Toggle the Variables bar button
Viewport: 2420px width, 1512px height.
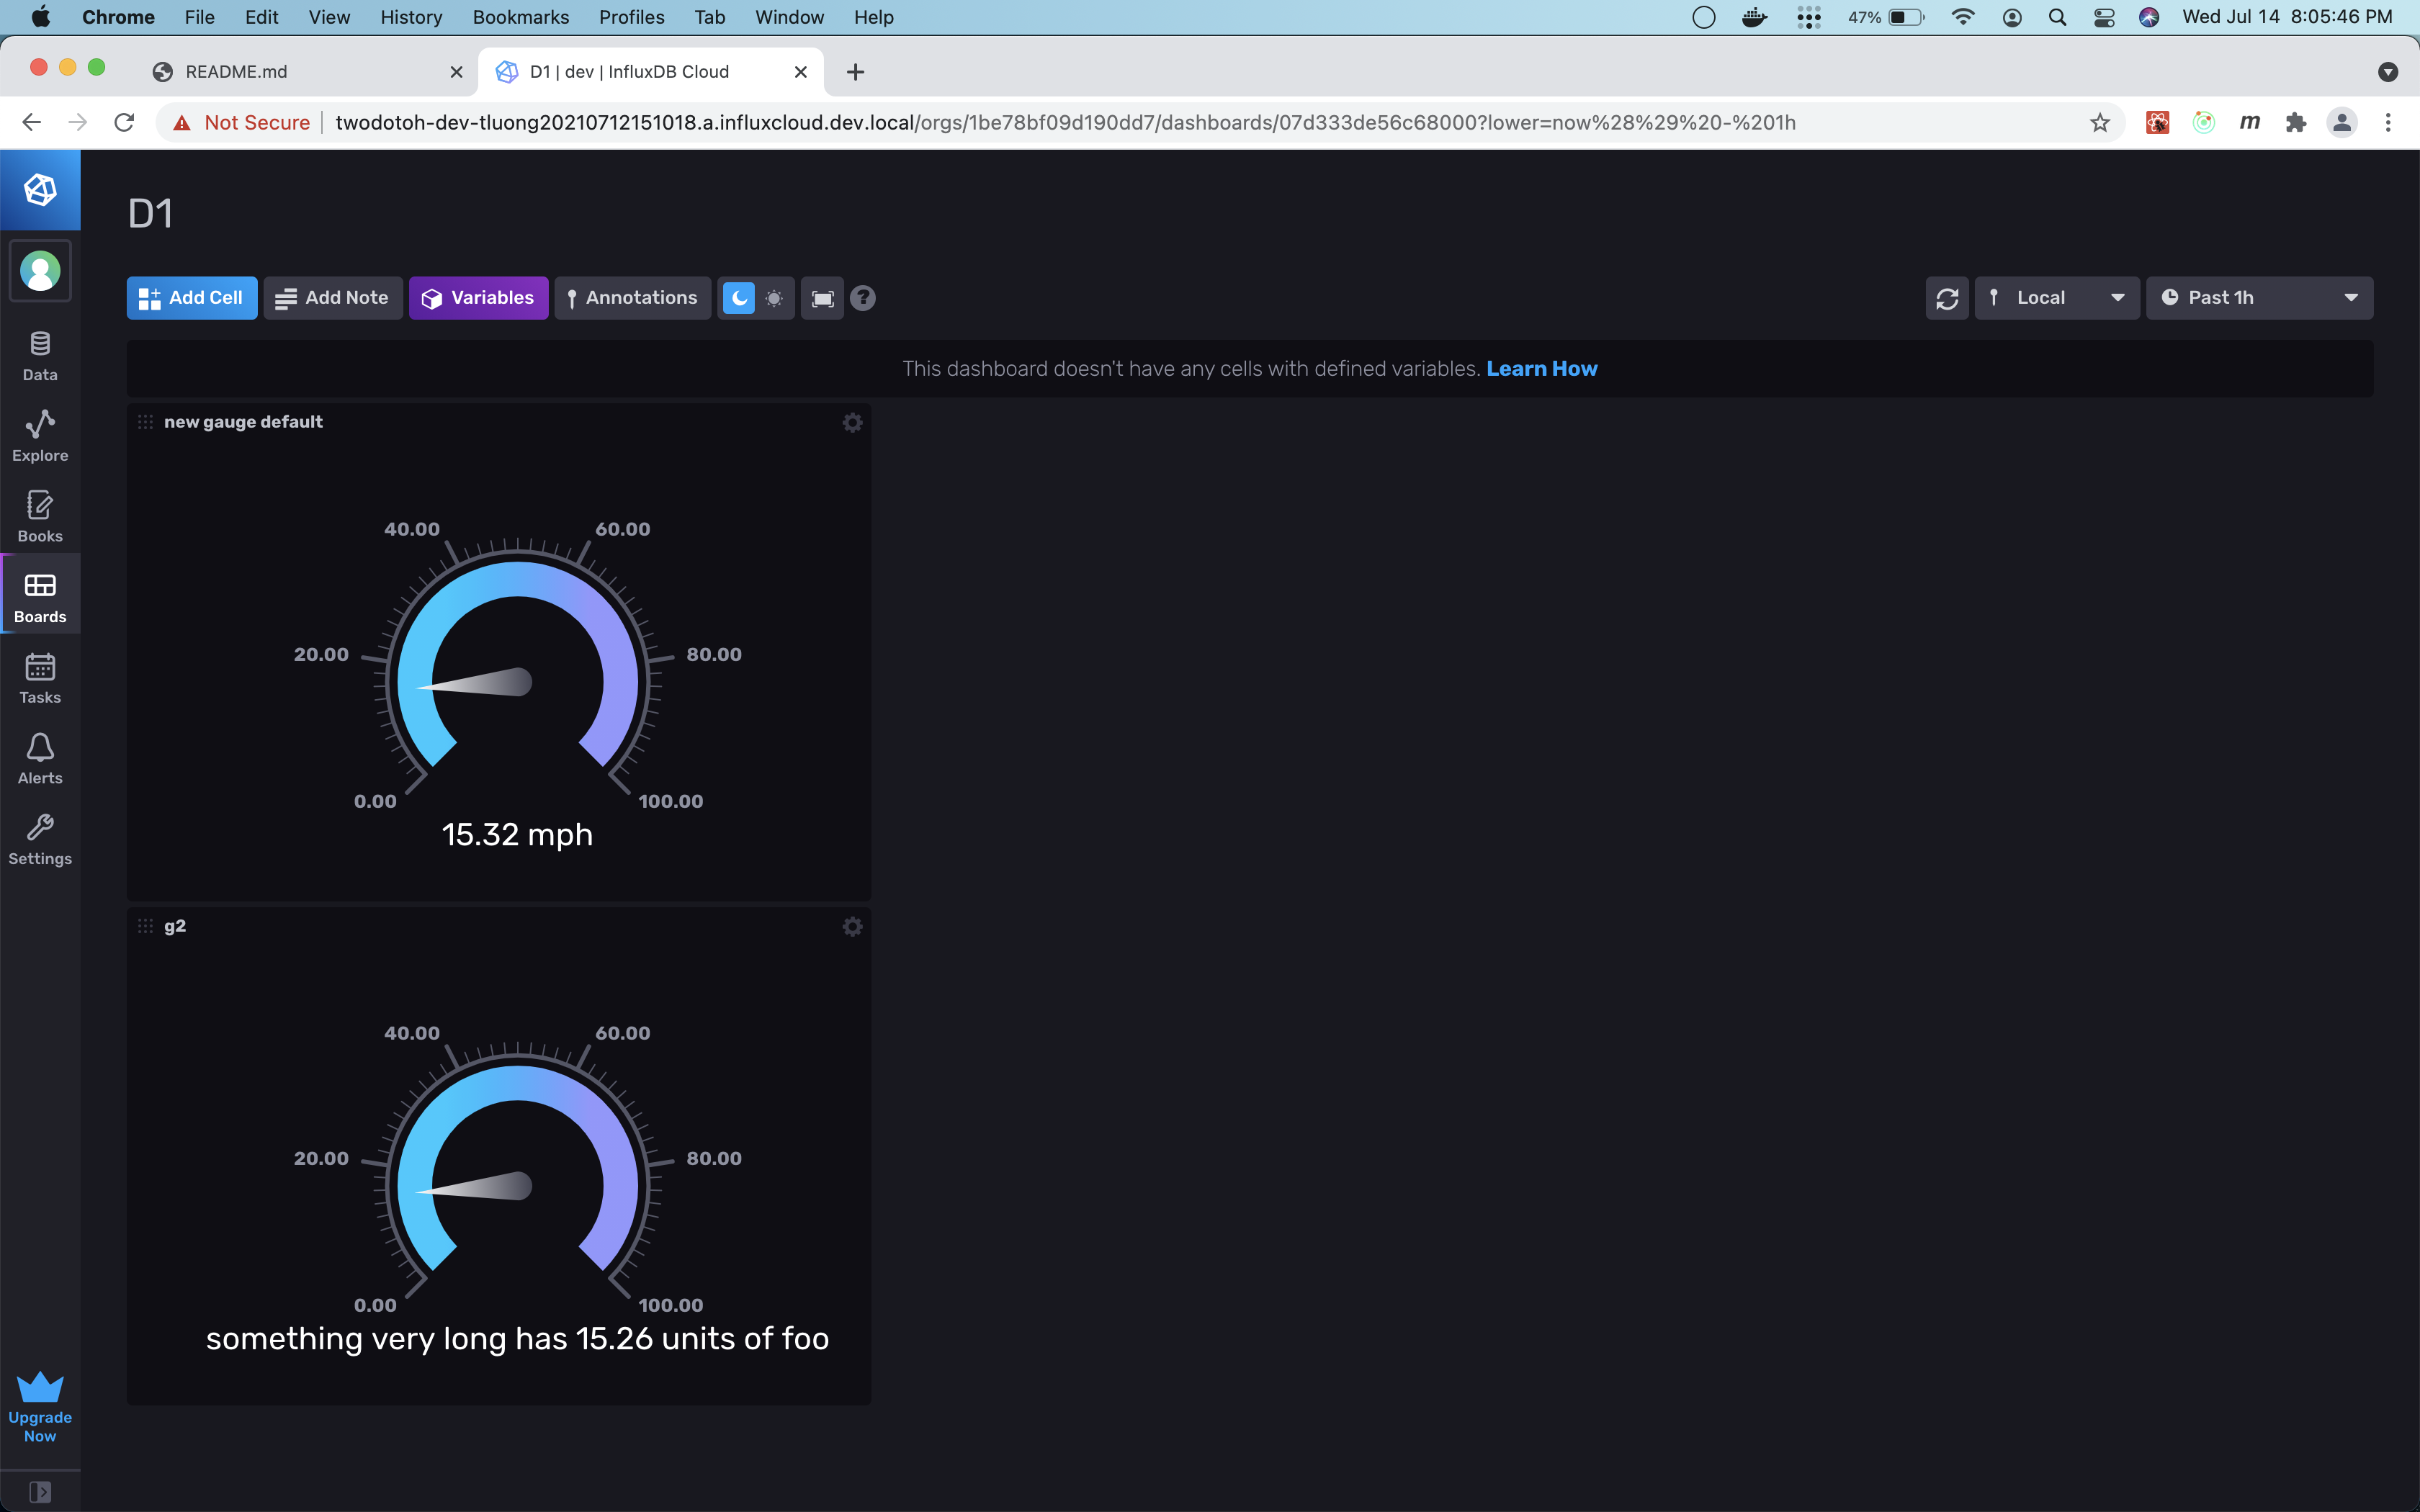(478, 298)
